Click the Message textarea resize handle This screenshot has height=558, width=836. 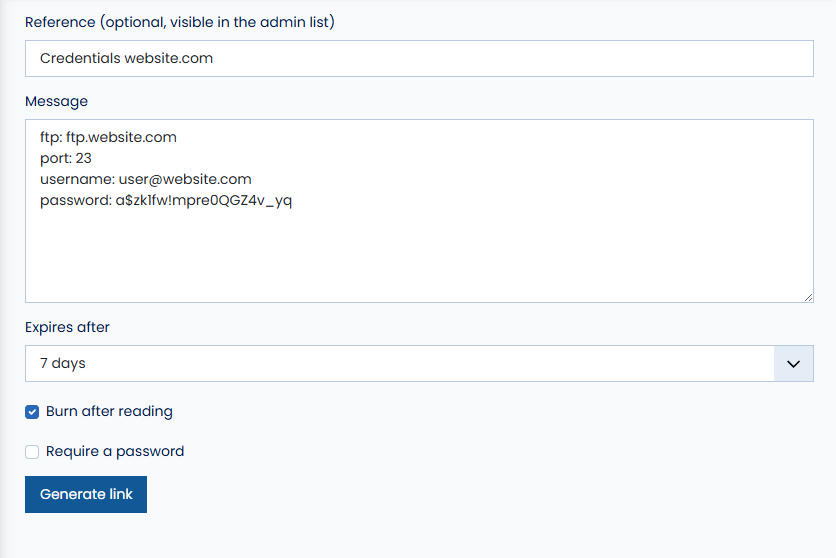point(808,297)
